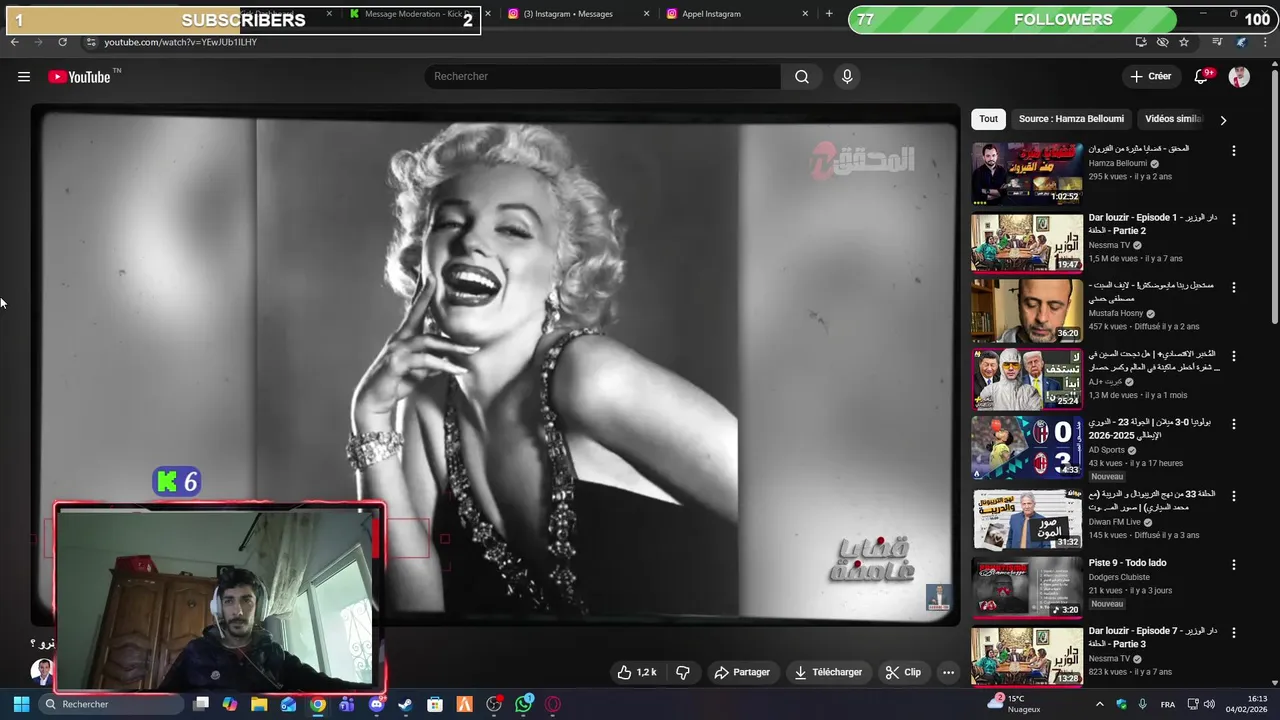This screenshot has height=720, width=1280.
Task: Open options for AJ+ suggested video
Action: 1233,356
